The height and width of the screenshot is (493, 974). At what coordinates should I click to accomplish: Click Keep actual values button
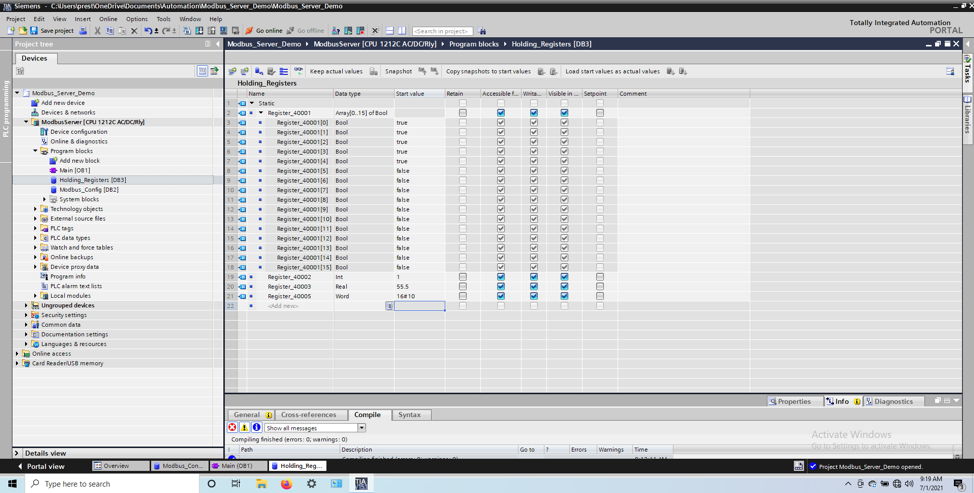tap(336, 71)
